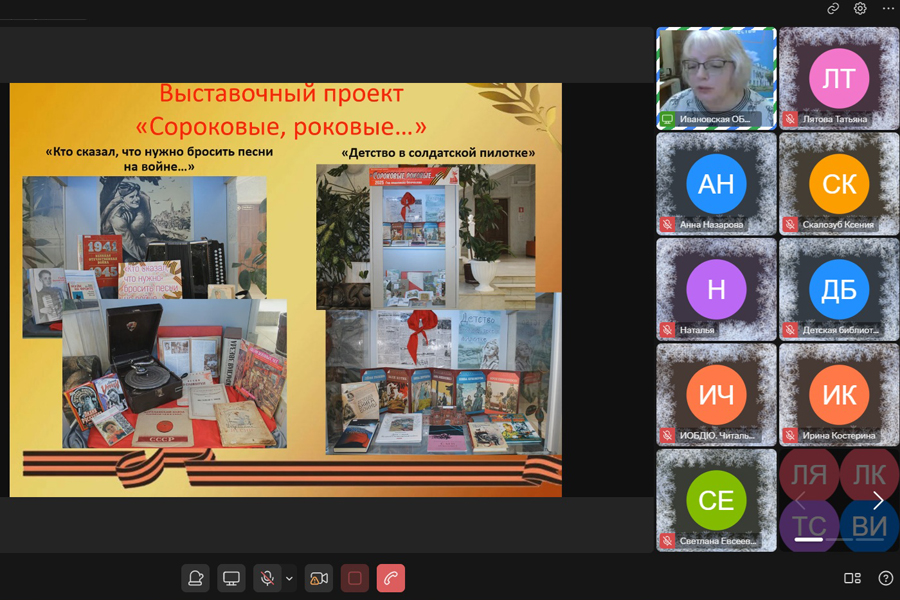Image resolution: width=900 pixels, height=600 pixels.
Task: Click Анна Назарова participant tile
Action: (x=716, y=183)
